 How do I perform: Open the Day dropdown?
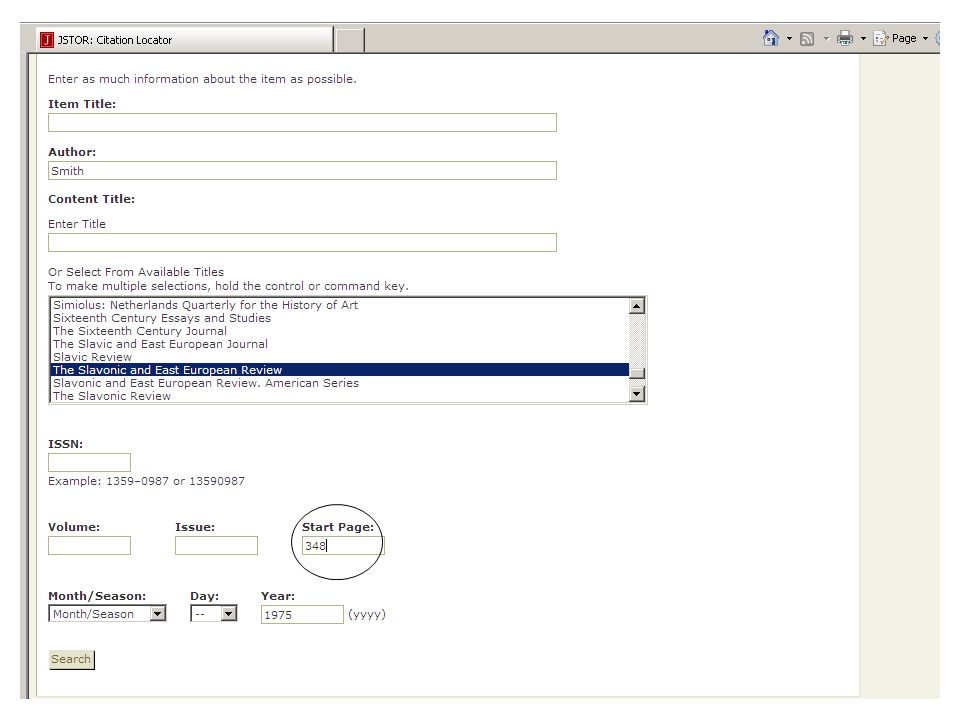click(214, 613)
